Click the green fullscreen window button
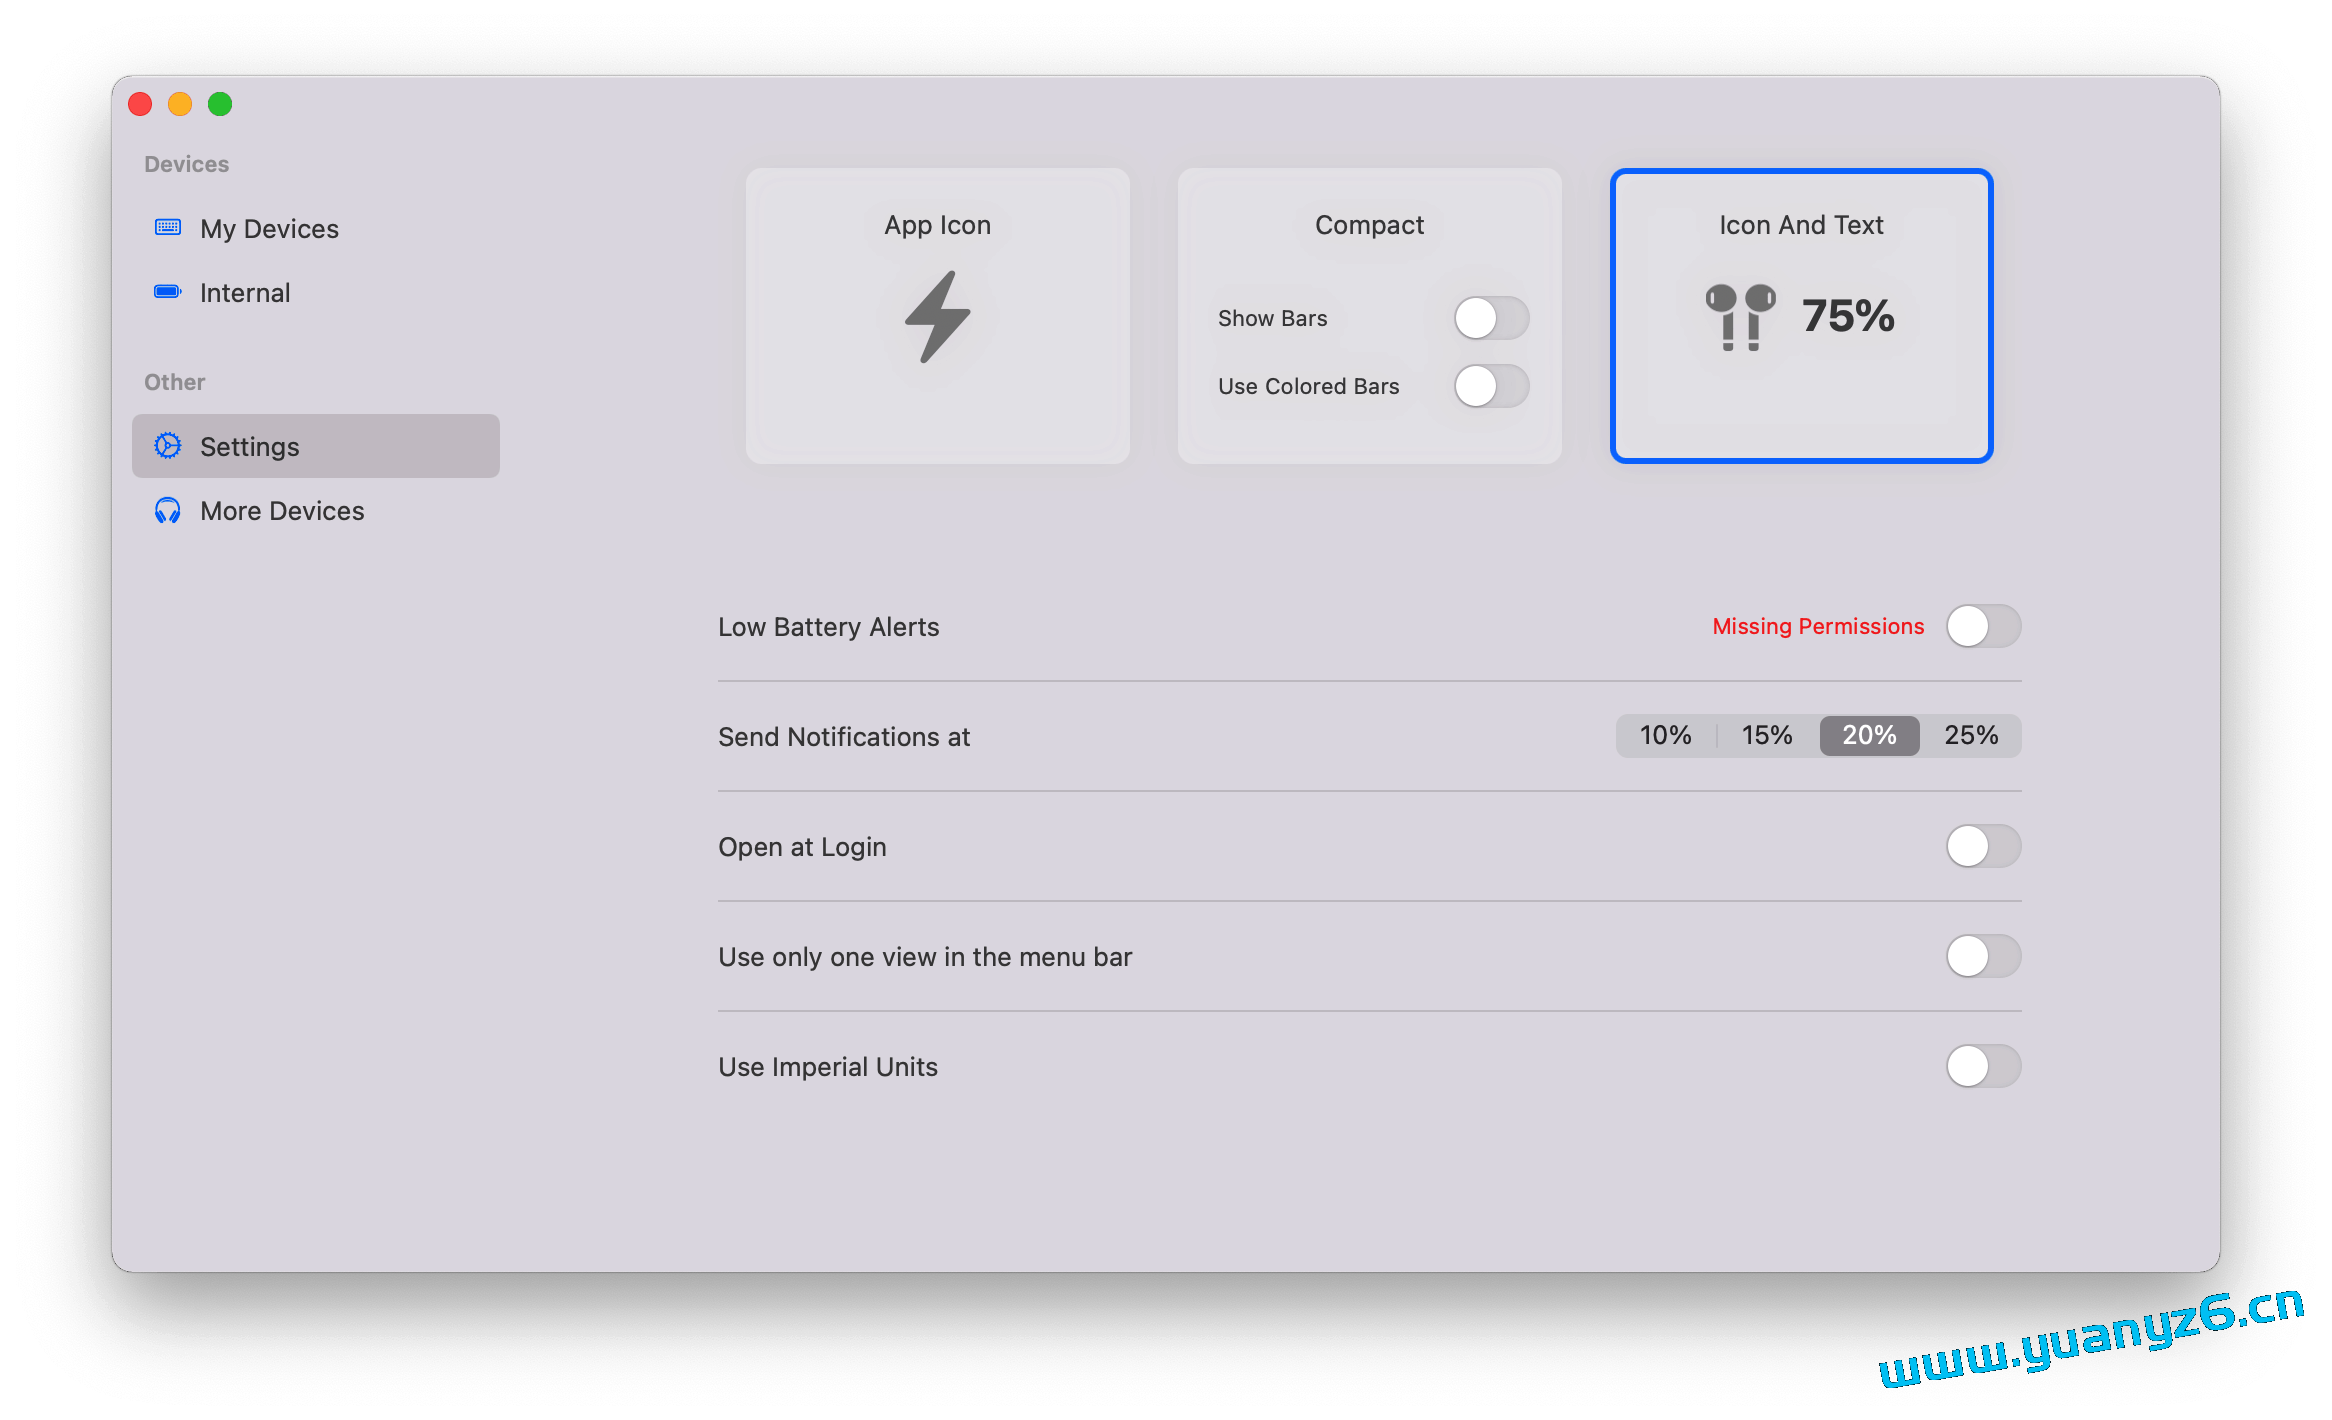The height and width of the screenshot is (1420, 2332). tap(220, 104)
